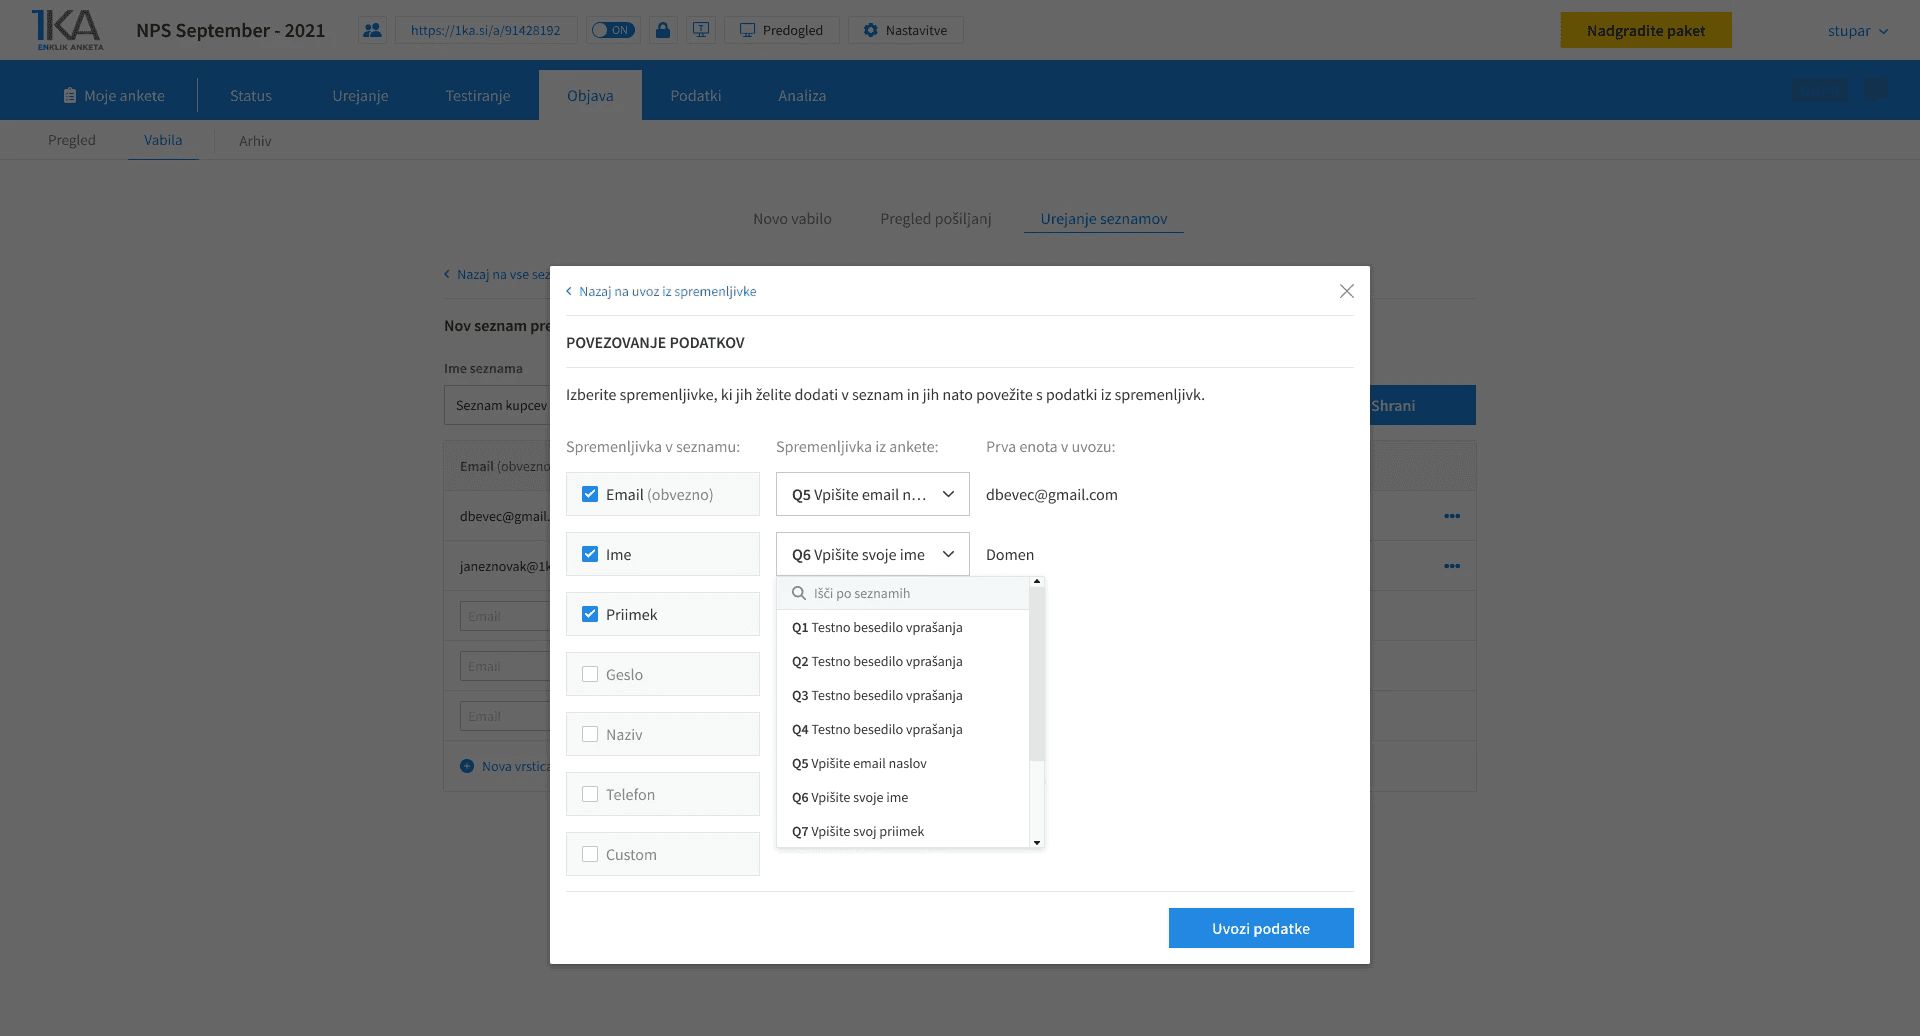Image resolution: width=1920 pixels, height=1036 pixels.
Task: Click the search magnifier in question list
Action: click(x=799, y=592)
